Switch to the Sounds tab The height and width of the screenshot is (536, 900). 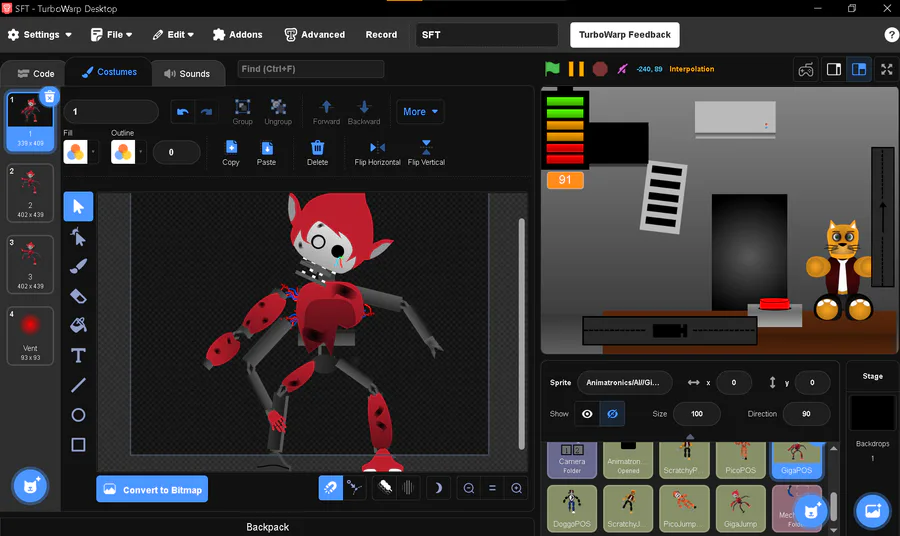coord(187,73)
